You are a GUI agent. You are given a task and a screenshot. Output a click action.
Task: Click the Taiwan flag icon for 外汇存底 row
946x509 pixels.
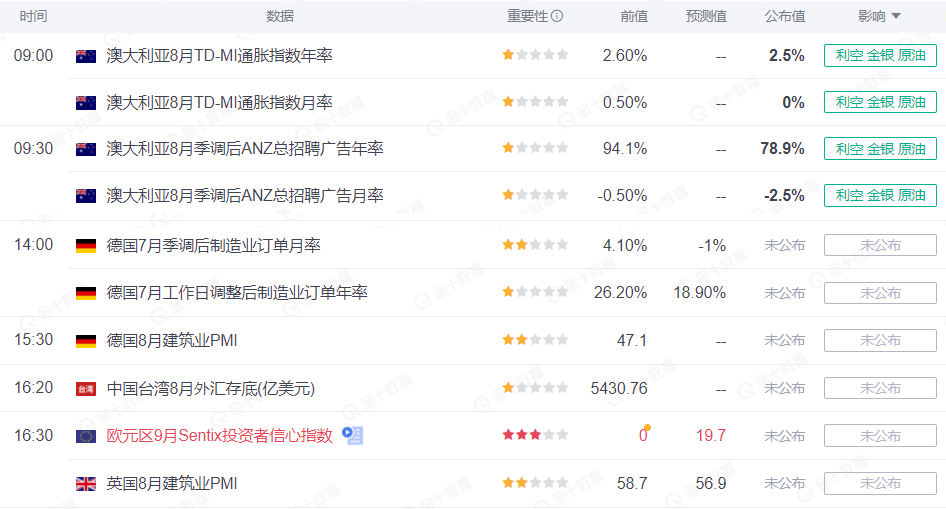(x=86, y=389)
